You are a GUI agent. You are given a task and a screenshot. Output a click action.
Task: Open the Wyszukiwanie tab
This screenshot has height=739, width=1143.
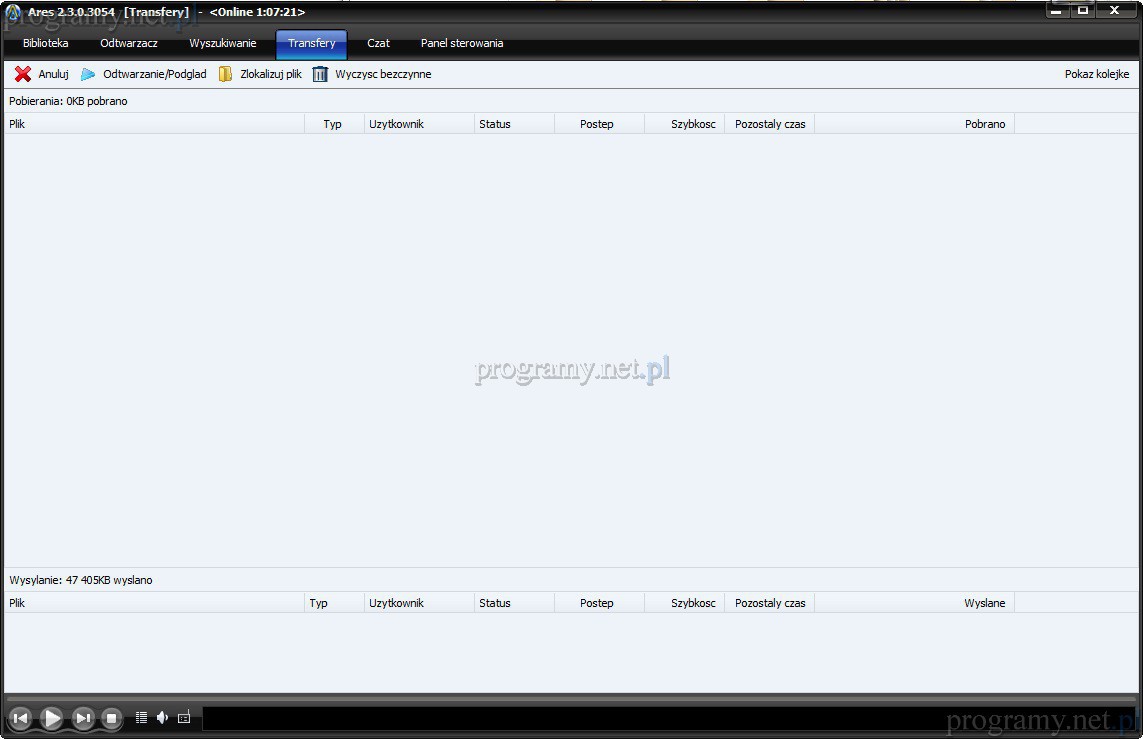coord(222,44)
